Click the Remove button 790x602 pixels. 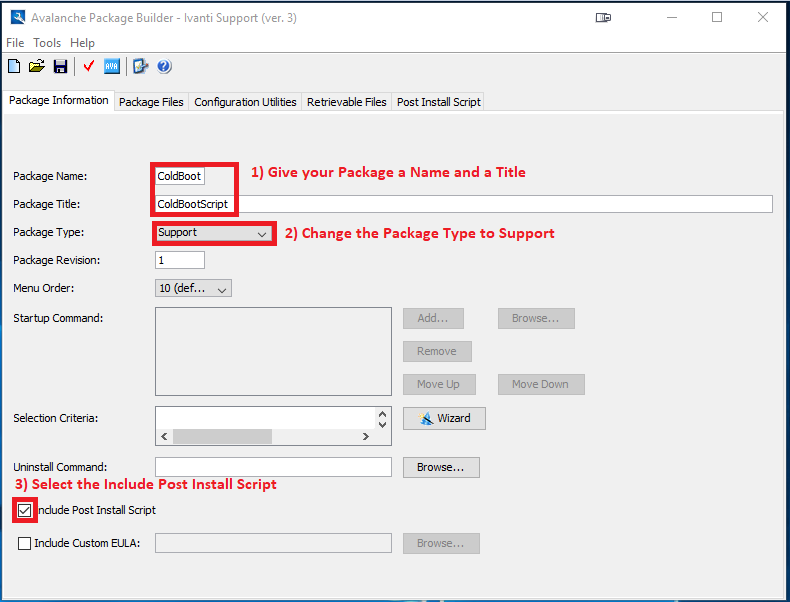coord(437,351)
